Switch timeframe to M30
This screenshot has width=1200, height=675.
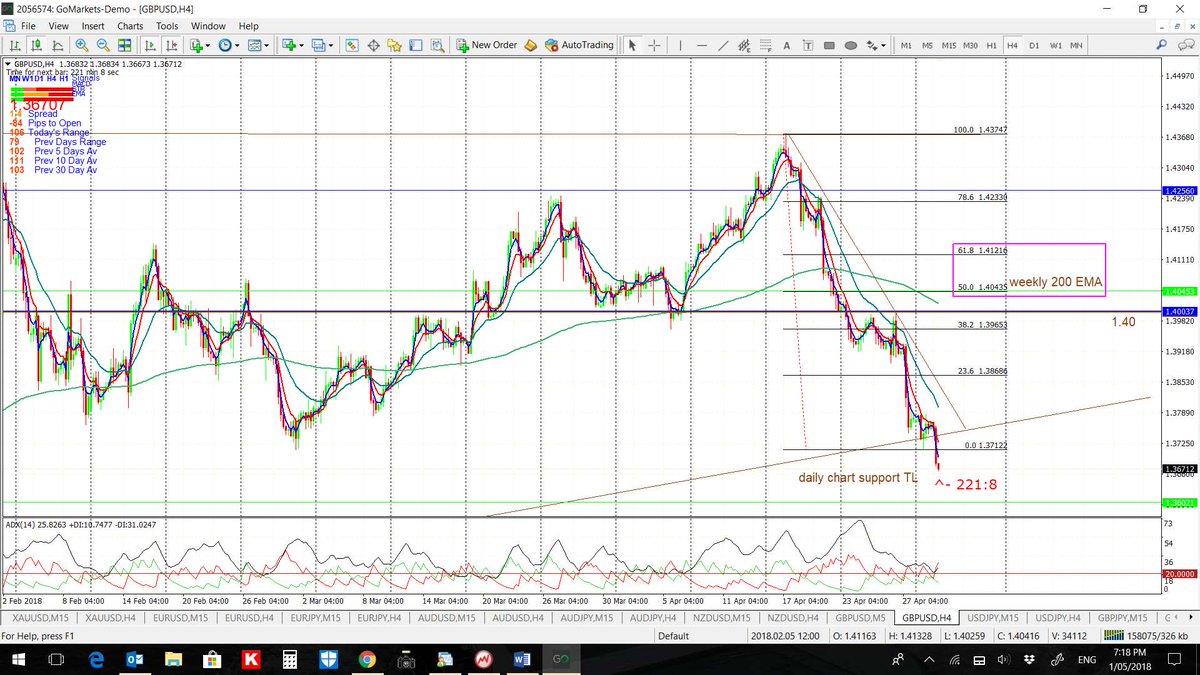pyautogui.click(x=970, y=45)
